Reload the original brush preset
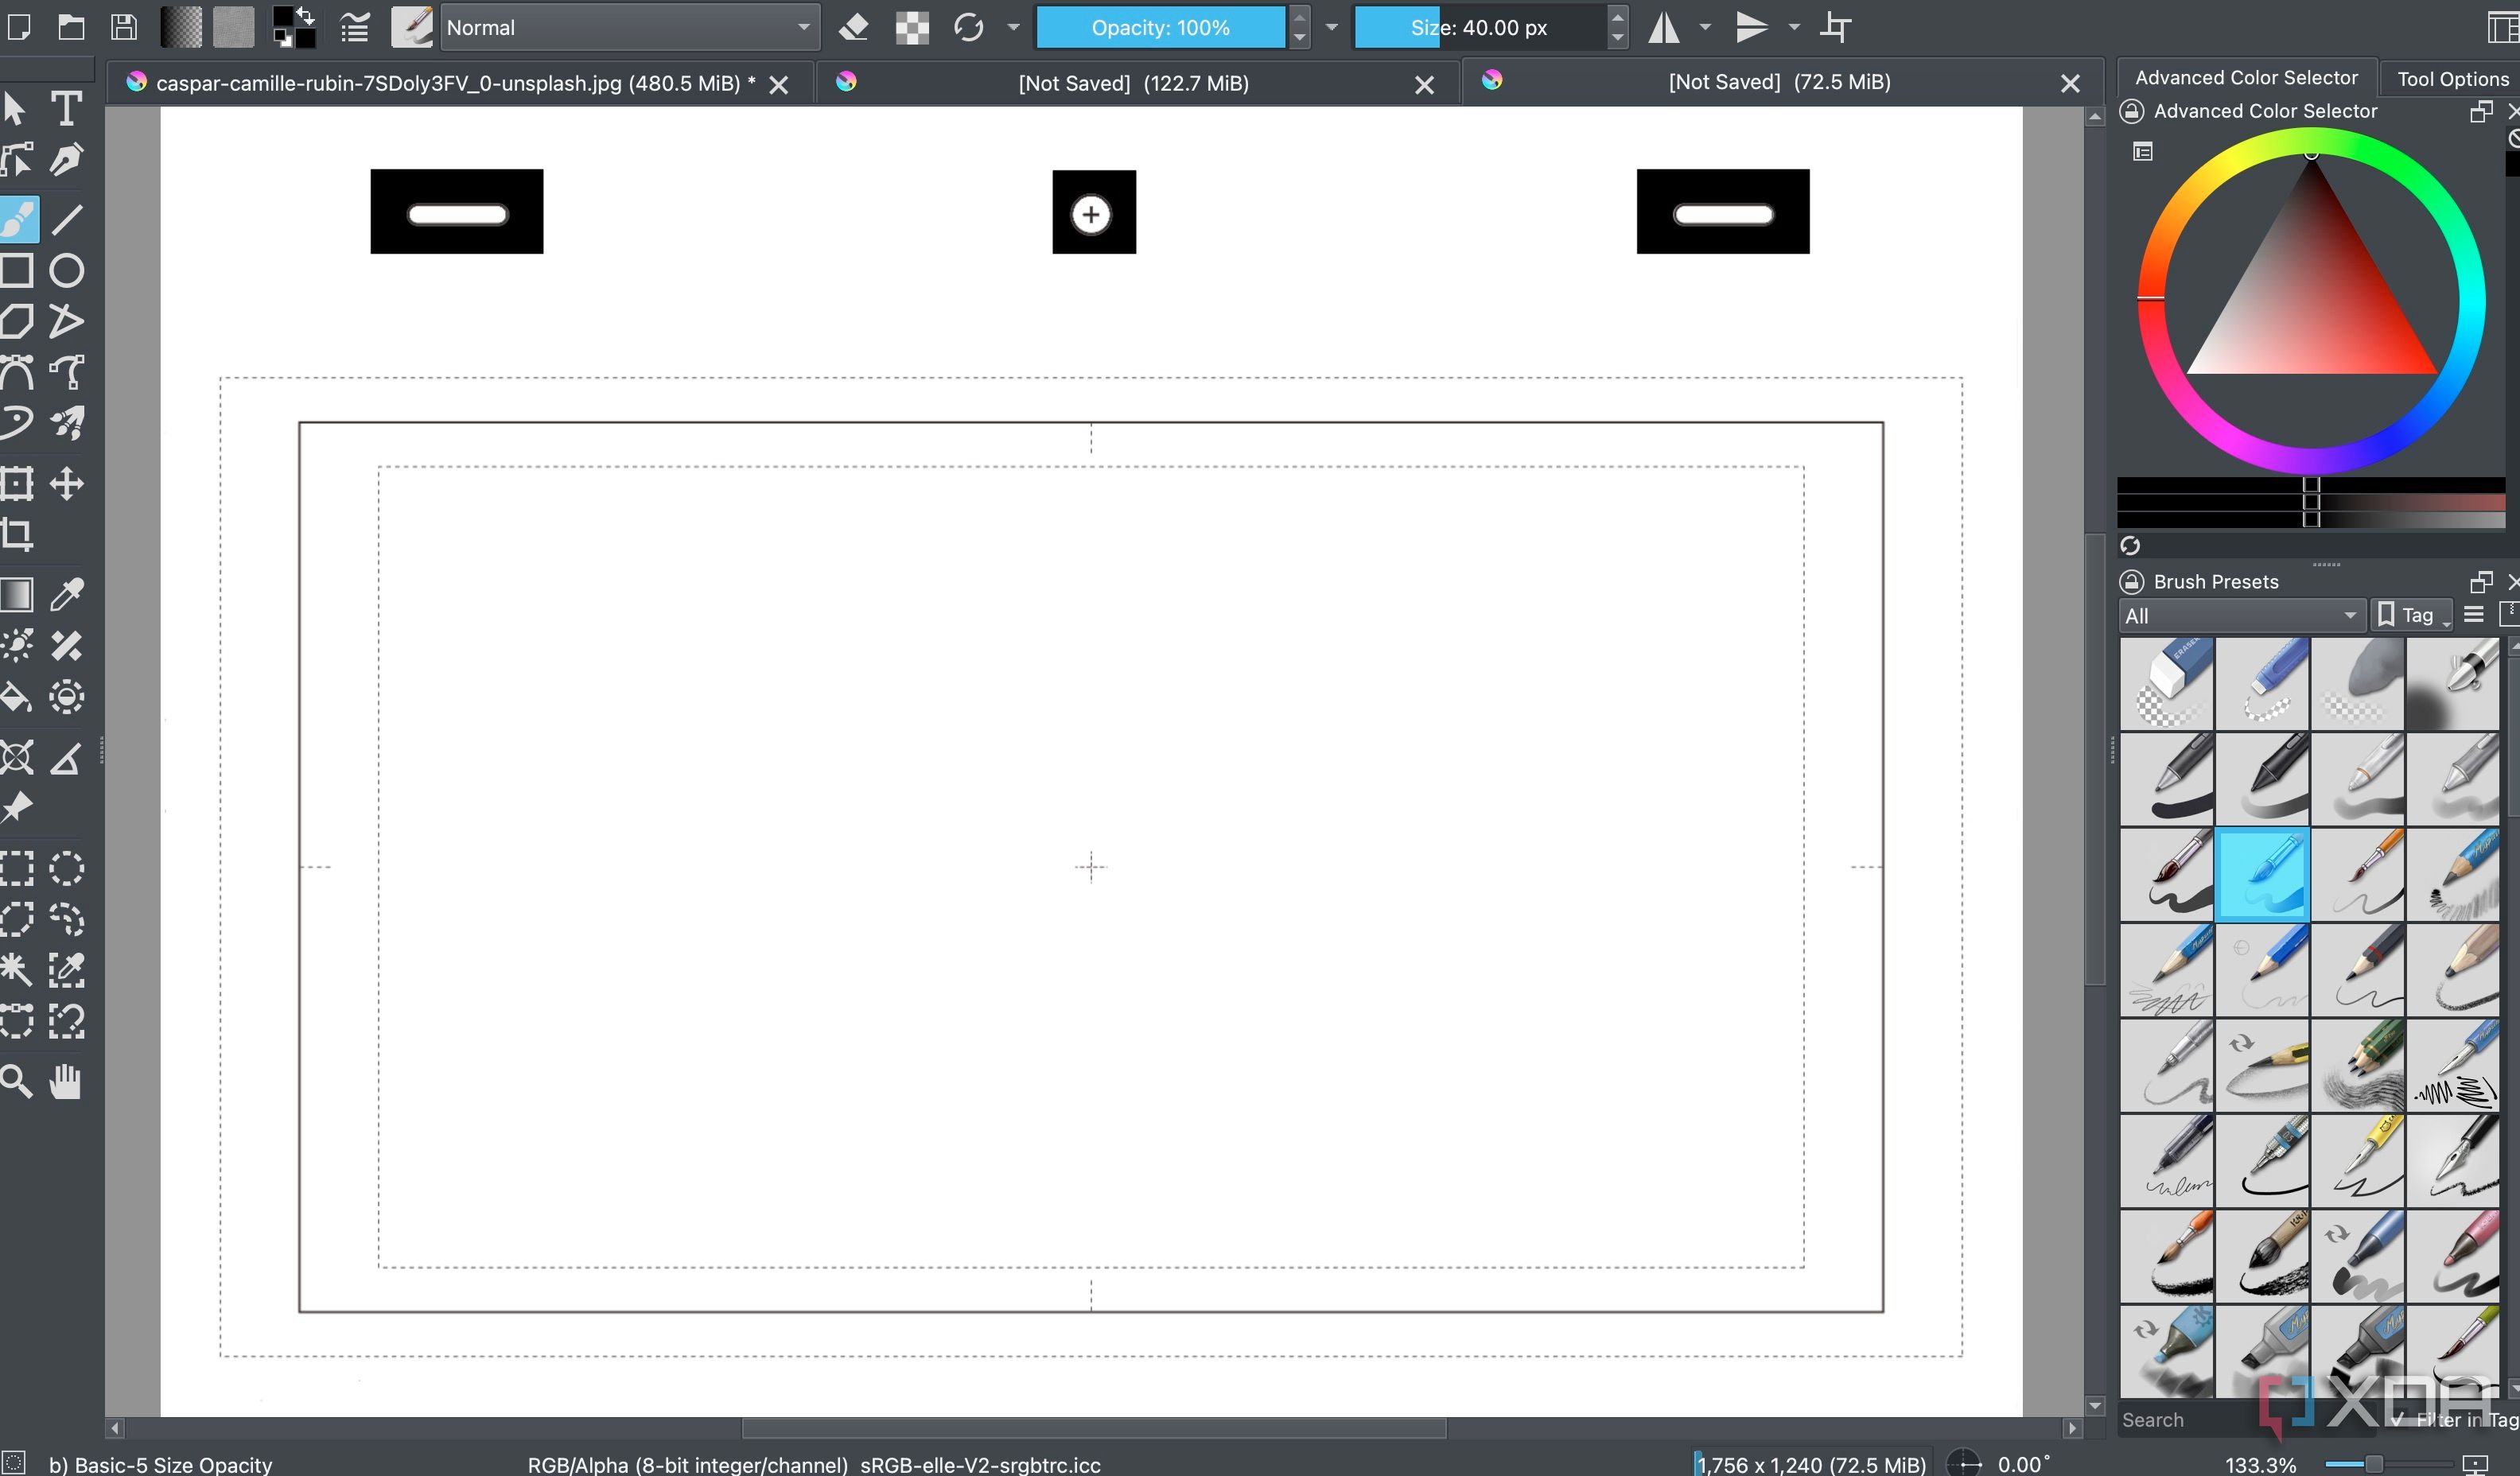This screenshot has height=1476, width=2520. click(x=967, y=27)
